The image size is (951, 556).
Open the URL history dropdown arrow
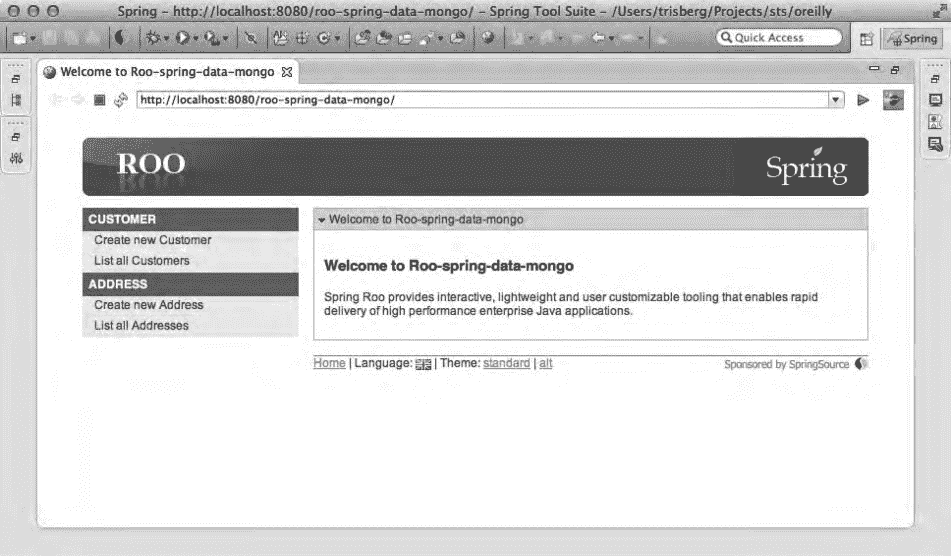pyautogui.click(x=836, y=100)
